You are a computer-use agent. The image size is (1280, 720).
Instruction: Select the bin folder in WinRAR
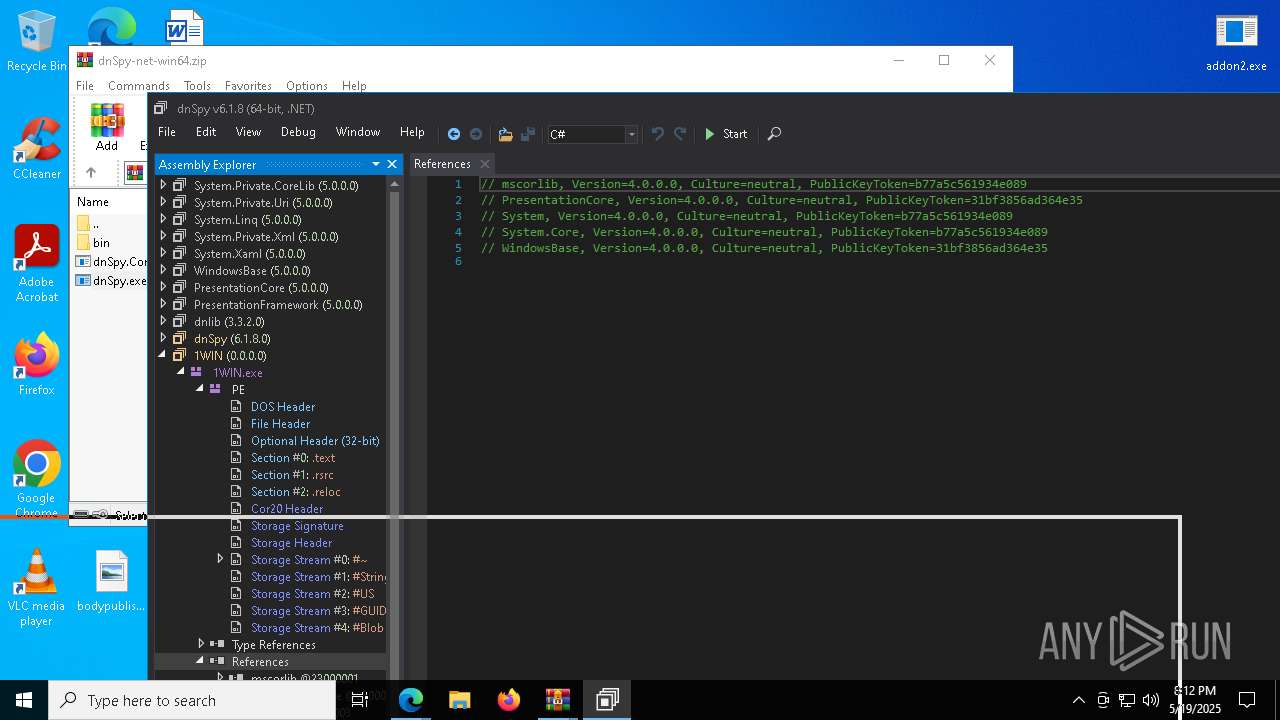(x=101, y=243)
